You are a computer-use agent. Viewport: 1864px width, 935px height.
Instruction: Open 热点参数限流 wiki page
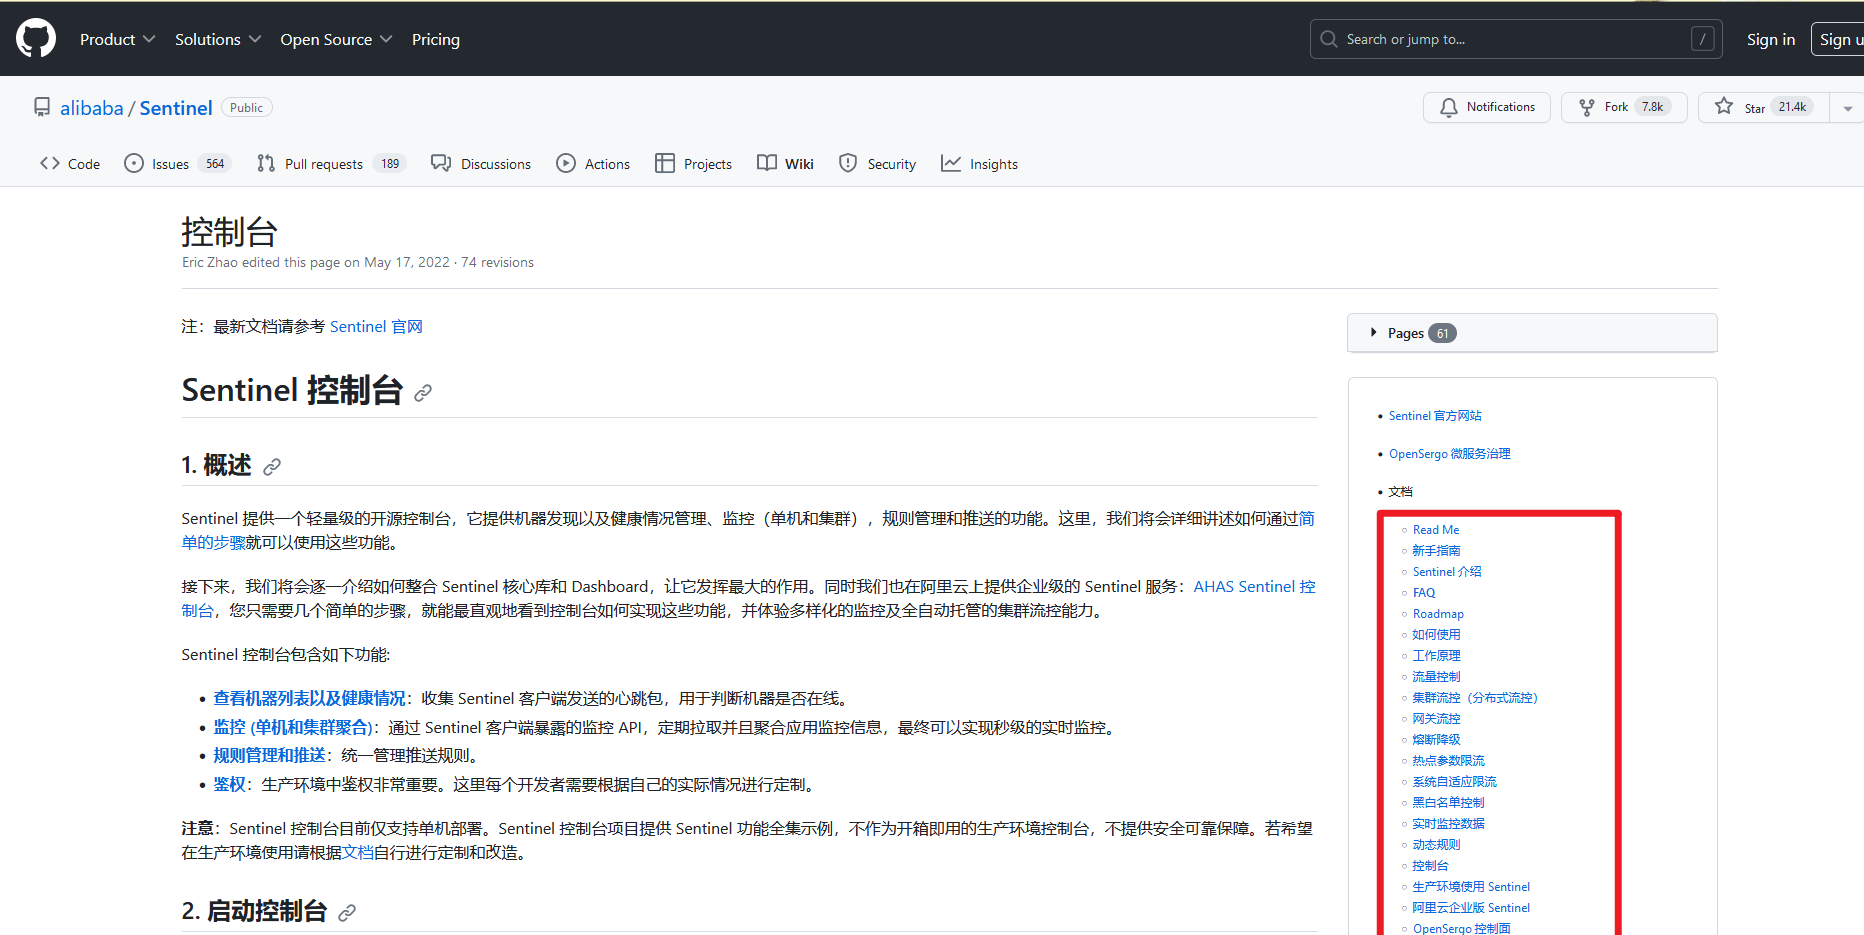tap(1448, 761)
